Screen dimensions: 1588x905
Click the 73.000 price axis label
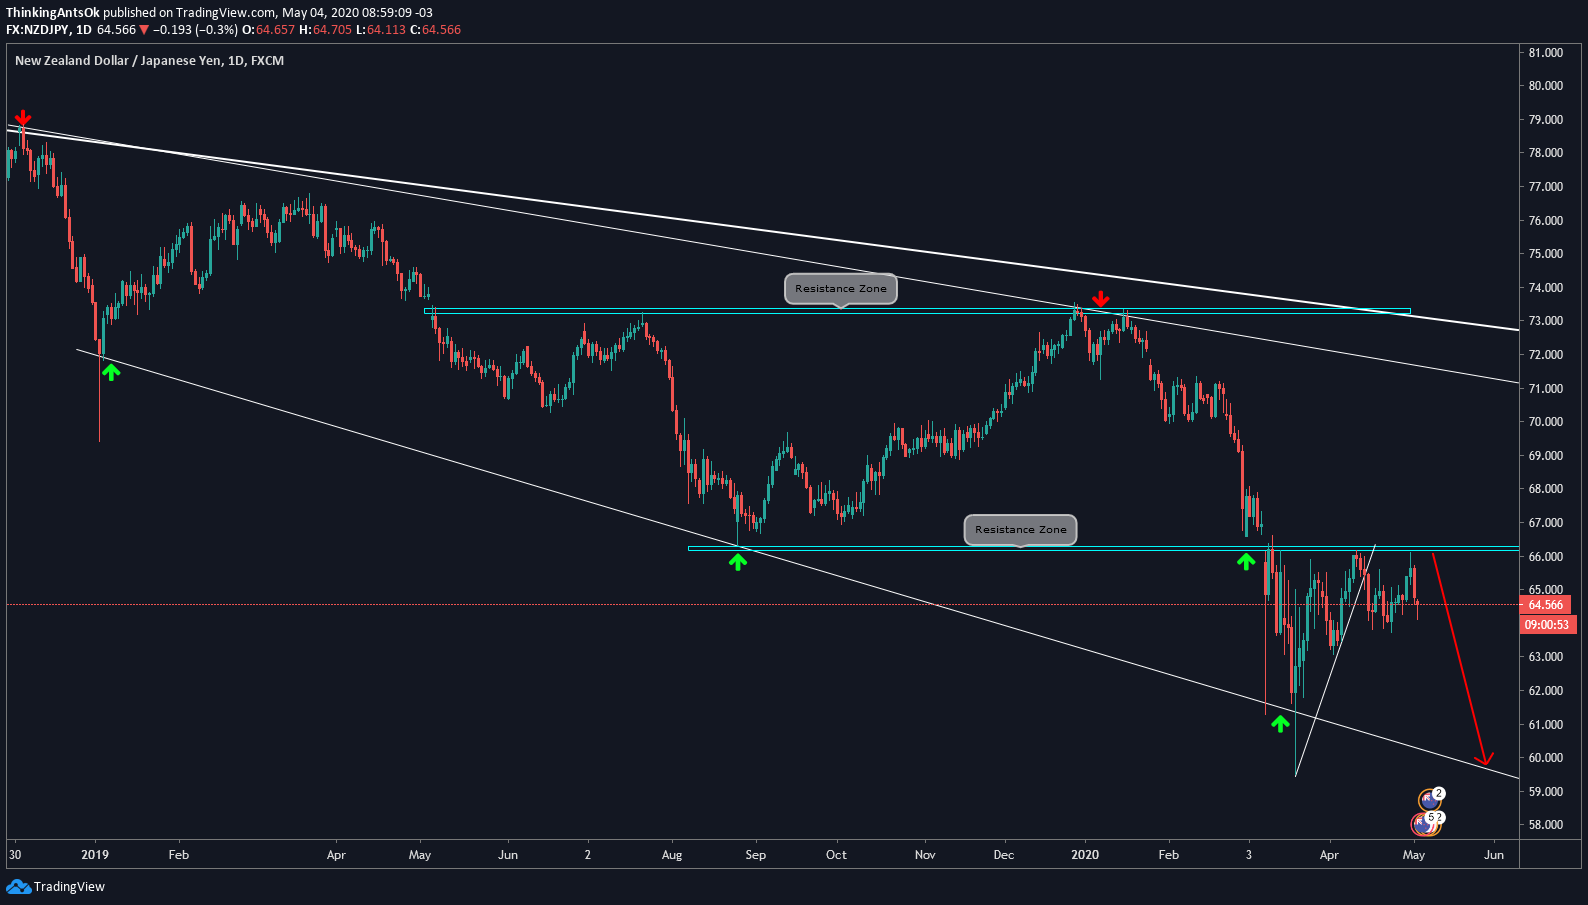(1546, 322)
